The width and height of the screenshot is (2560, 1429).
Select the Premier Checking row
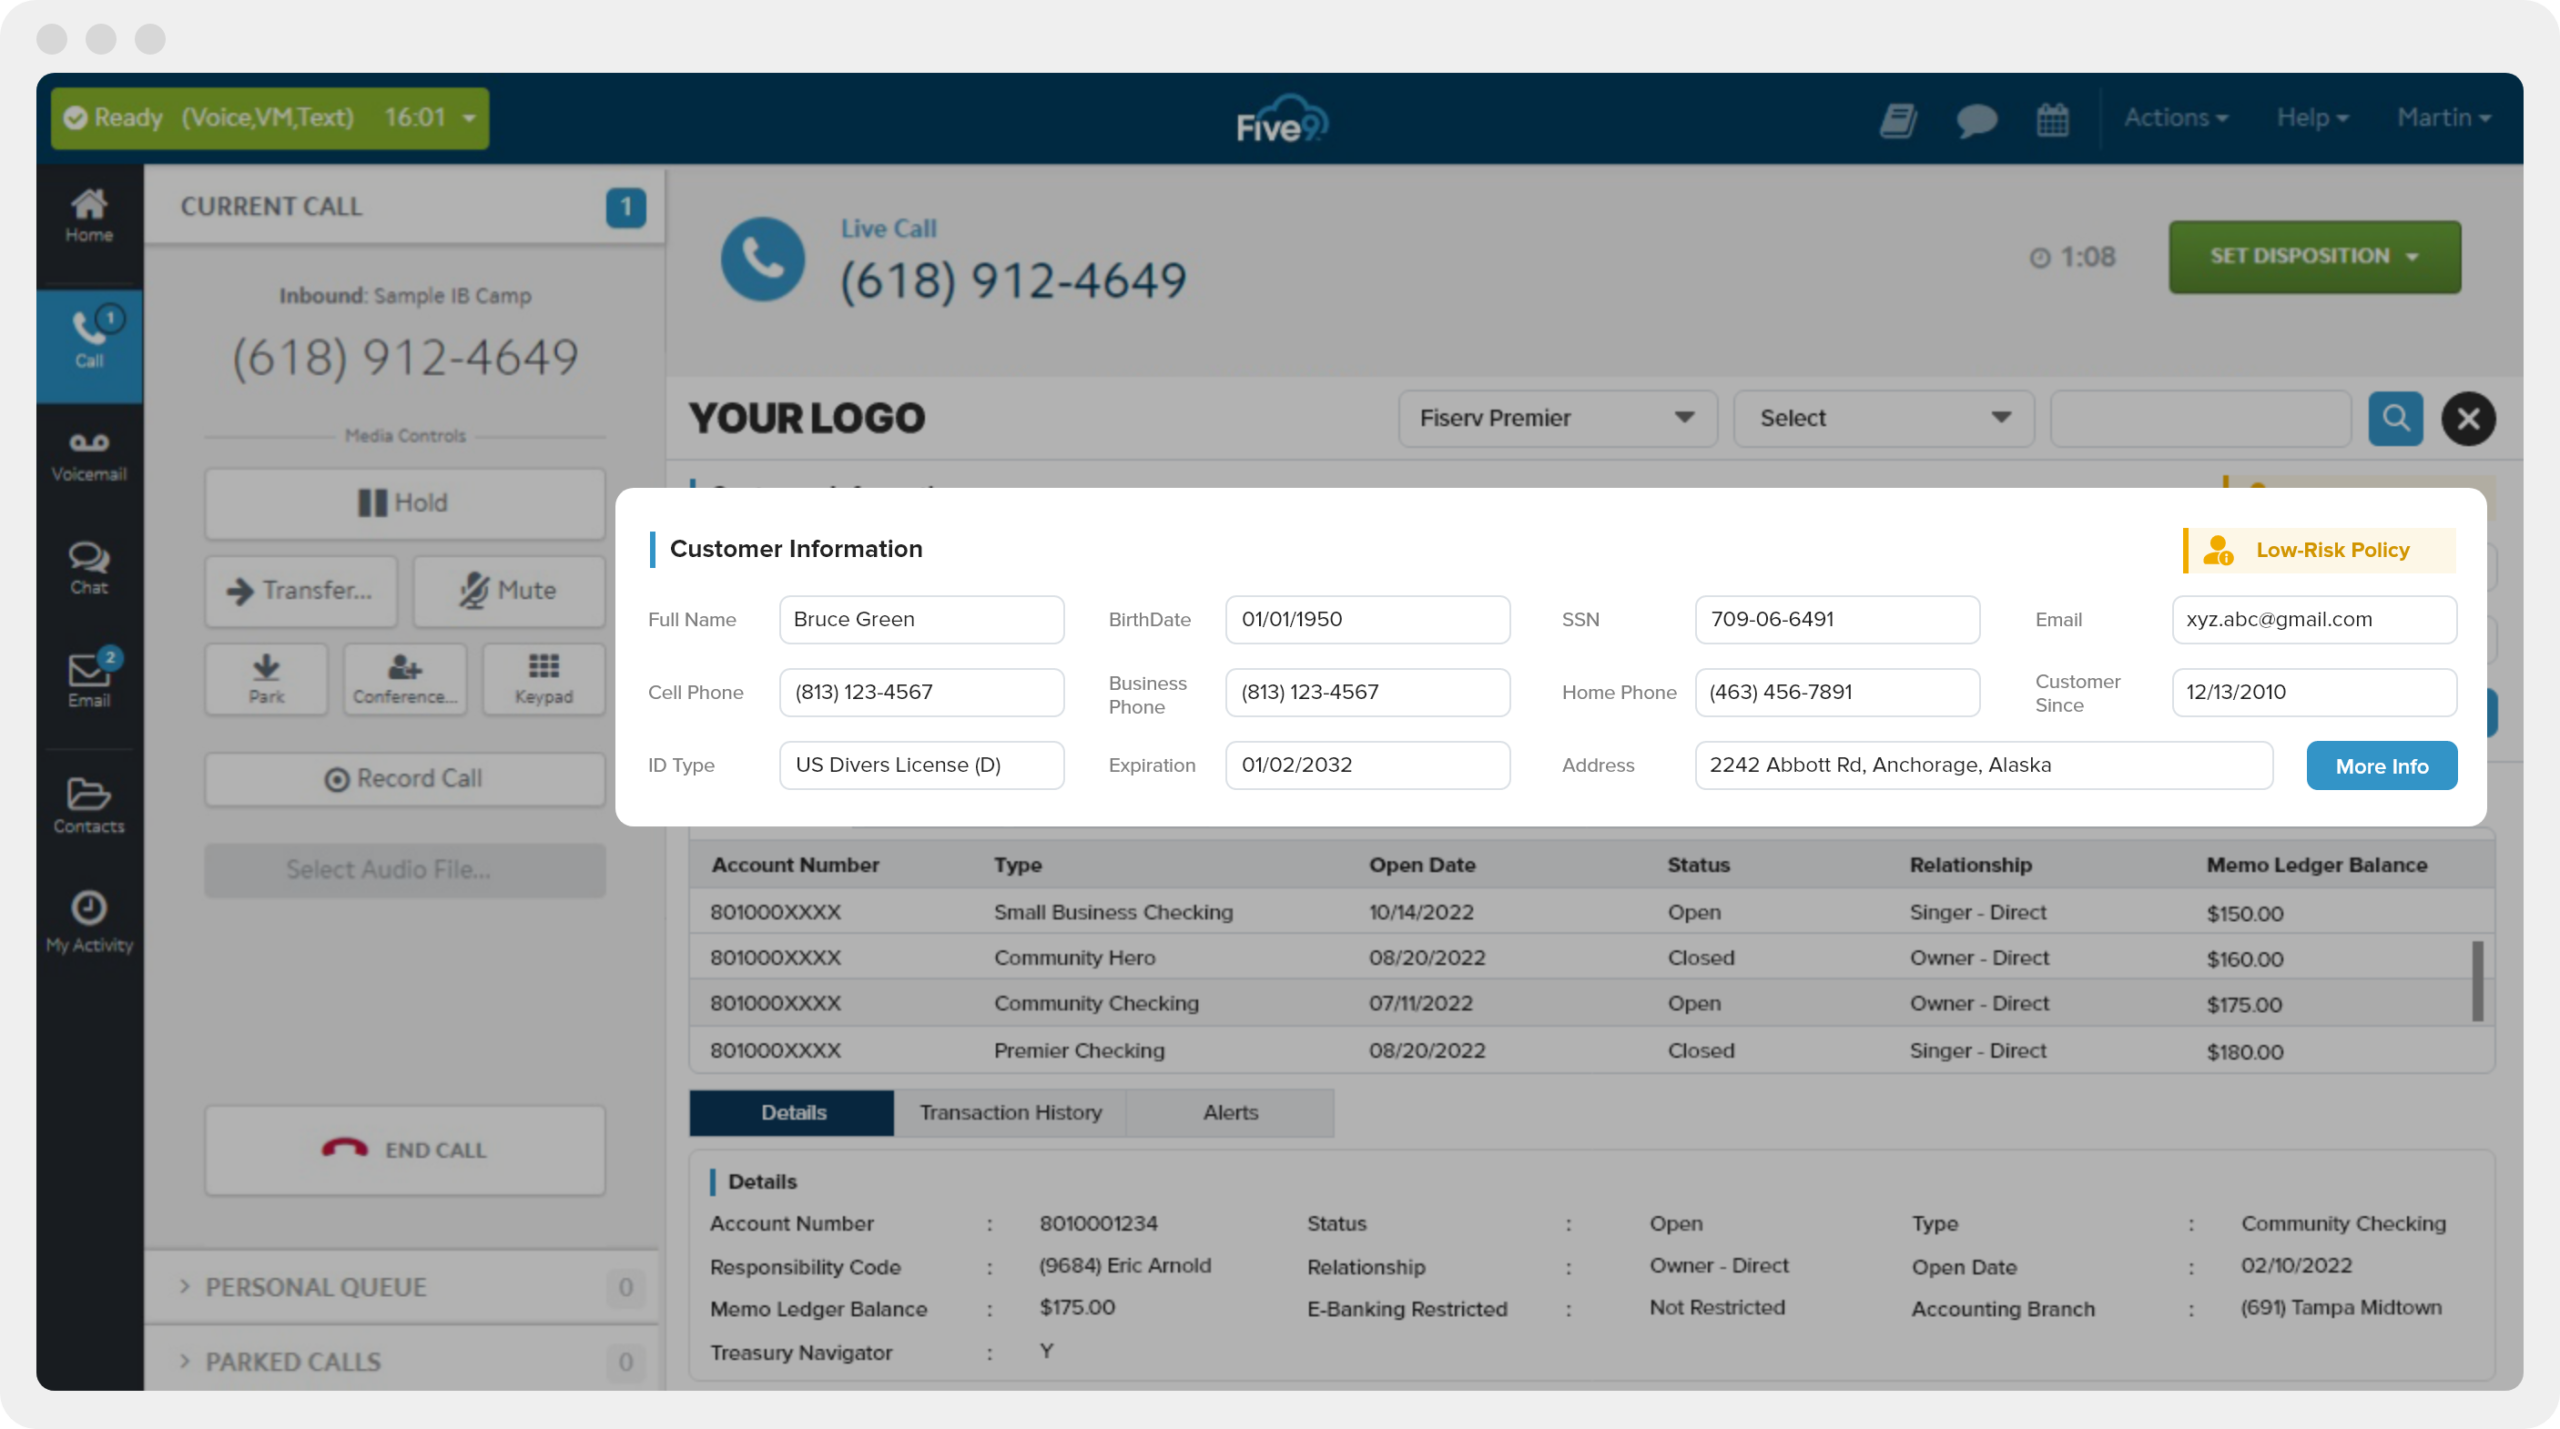1590,1051
